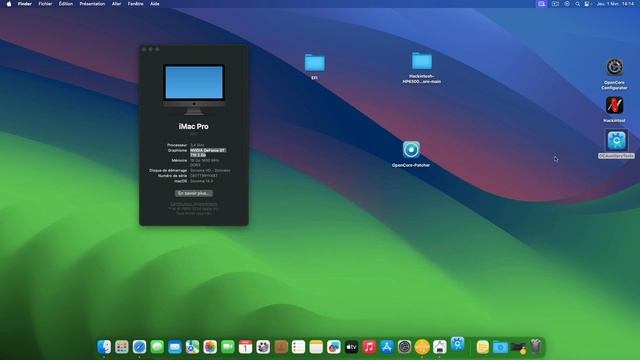The height and width of the screenshot is (360, 640).
Task: Open the Édition menu
Action: tap(66, 4)
